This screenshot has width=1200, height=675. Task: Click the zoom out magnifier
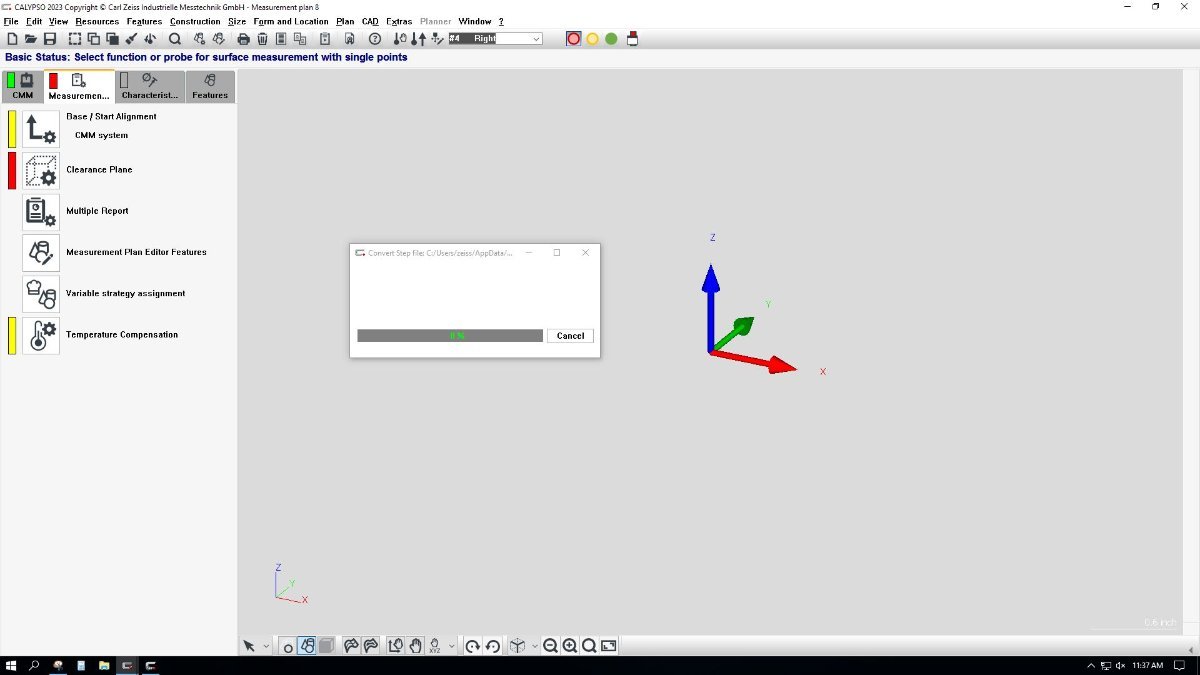pos(550,646)
